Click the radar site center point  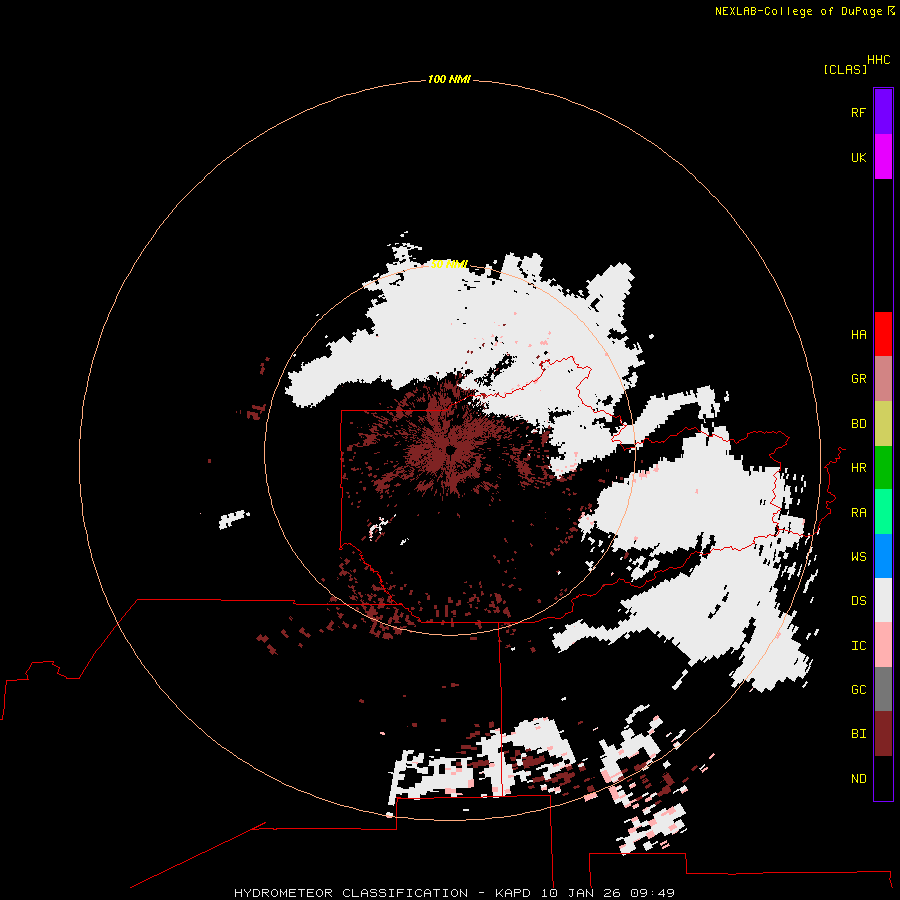click(450, 450)
